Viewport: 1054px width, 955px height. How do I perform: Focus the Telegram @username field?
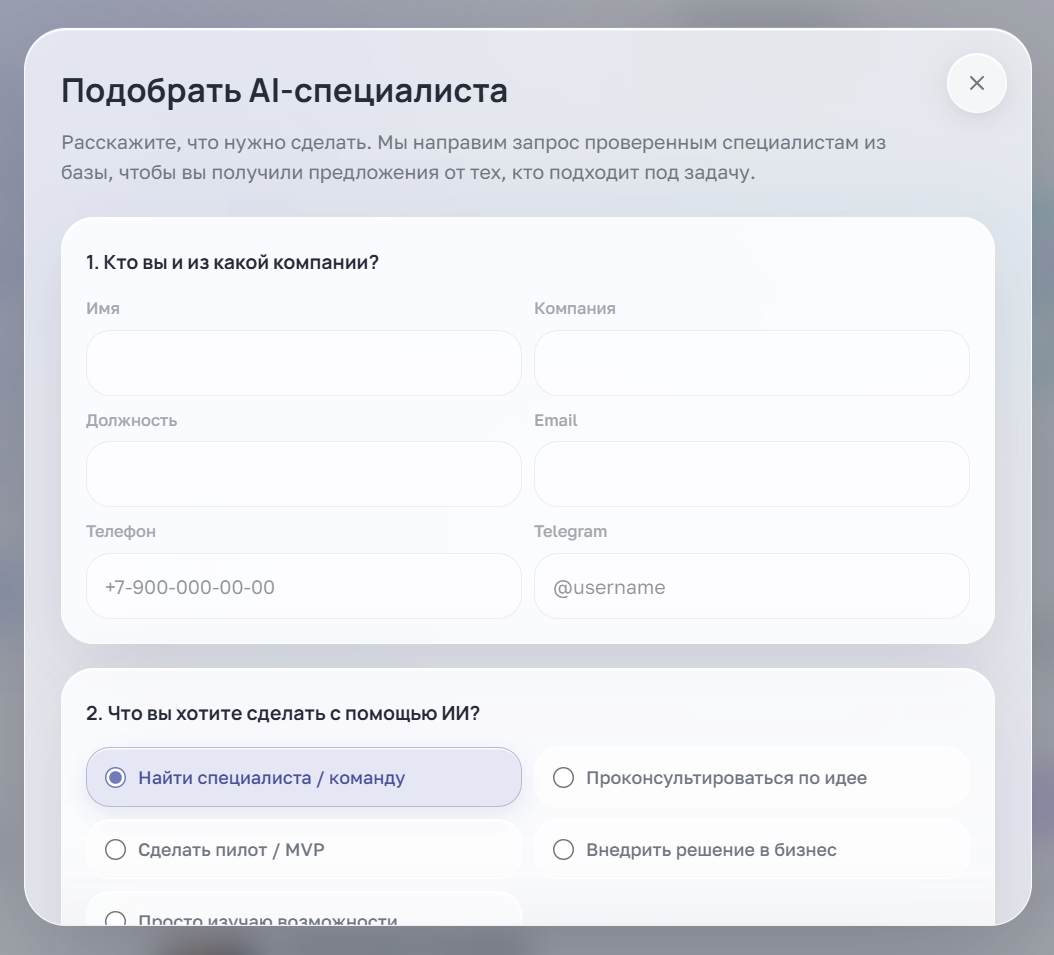click(751, 586)
